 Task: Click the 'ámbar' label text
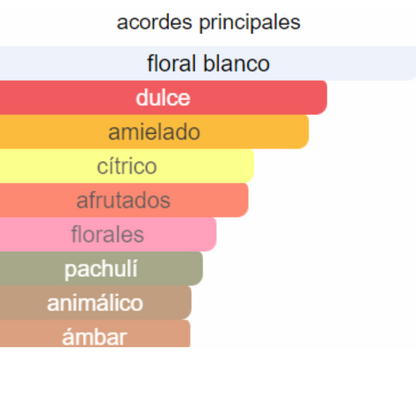pyautogui.click(x=95, y=337)
